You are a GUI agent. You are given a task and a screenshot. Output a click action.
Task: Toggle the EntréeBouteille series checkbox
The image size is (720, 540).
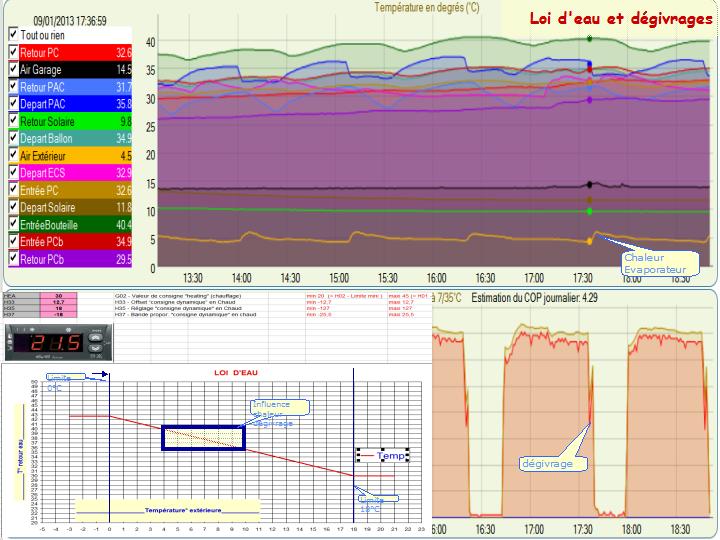click(x=13, y=224)
